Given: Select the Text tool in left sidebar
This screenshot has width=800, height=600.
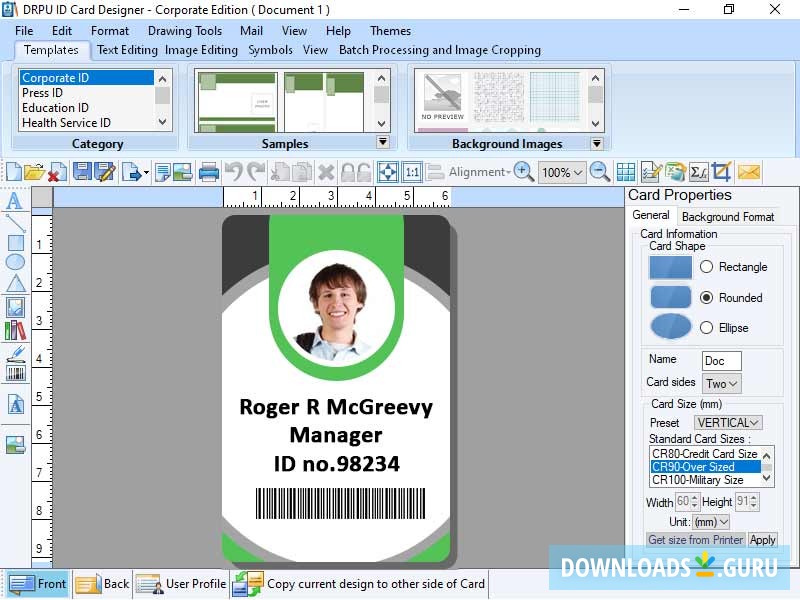Looking at the screenshot, I should [x=15, y=201].
